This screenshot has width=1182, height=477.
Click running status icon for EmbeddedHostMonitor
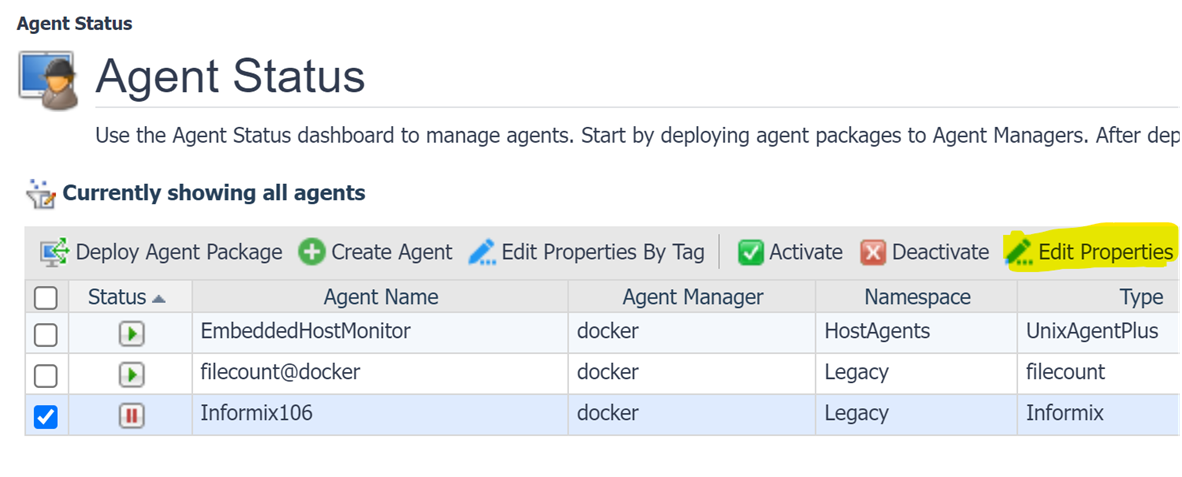pyautogui.click(x=131, y=334)
